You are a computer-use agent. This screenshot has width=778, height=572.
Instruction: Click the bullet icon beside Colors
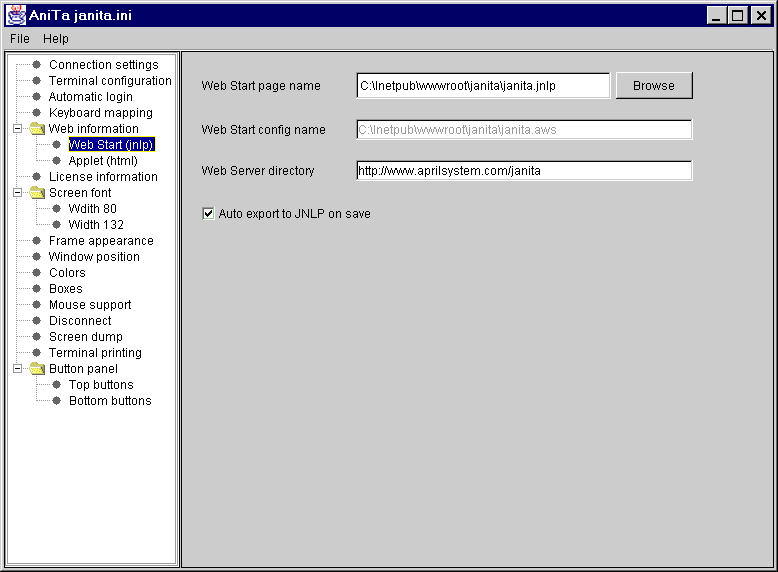coord(36,272)
